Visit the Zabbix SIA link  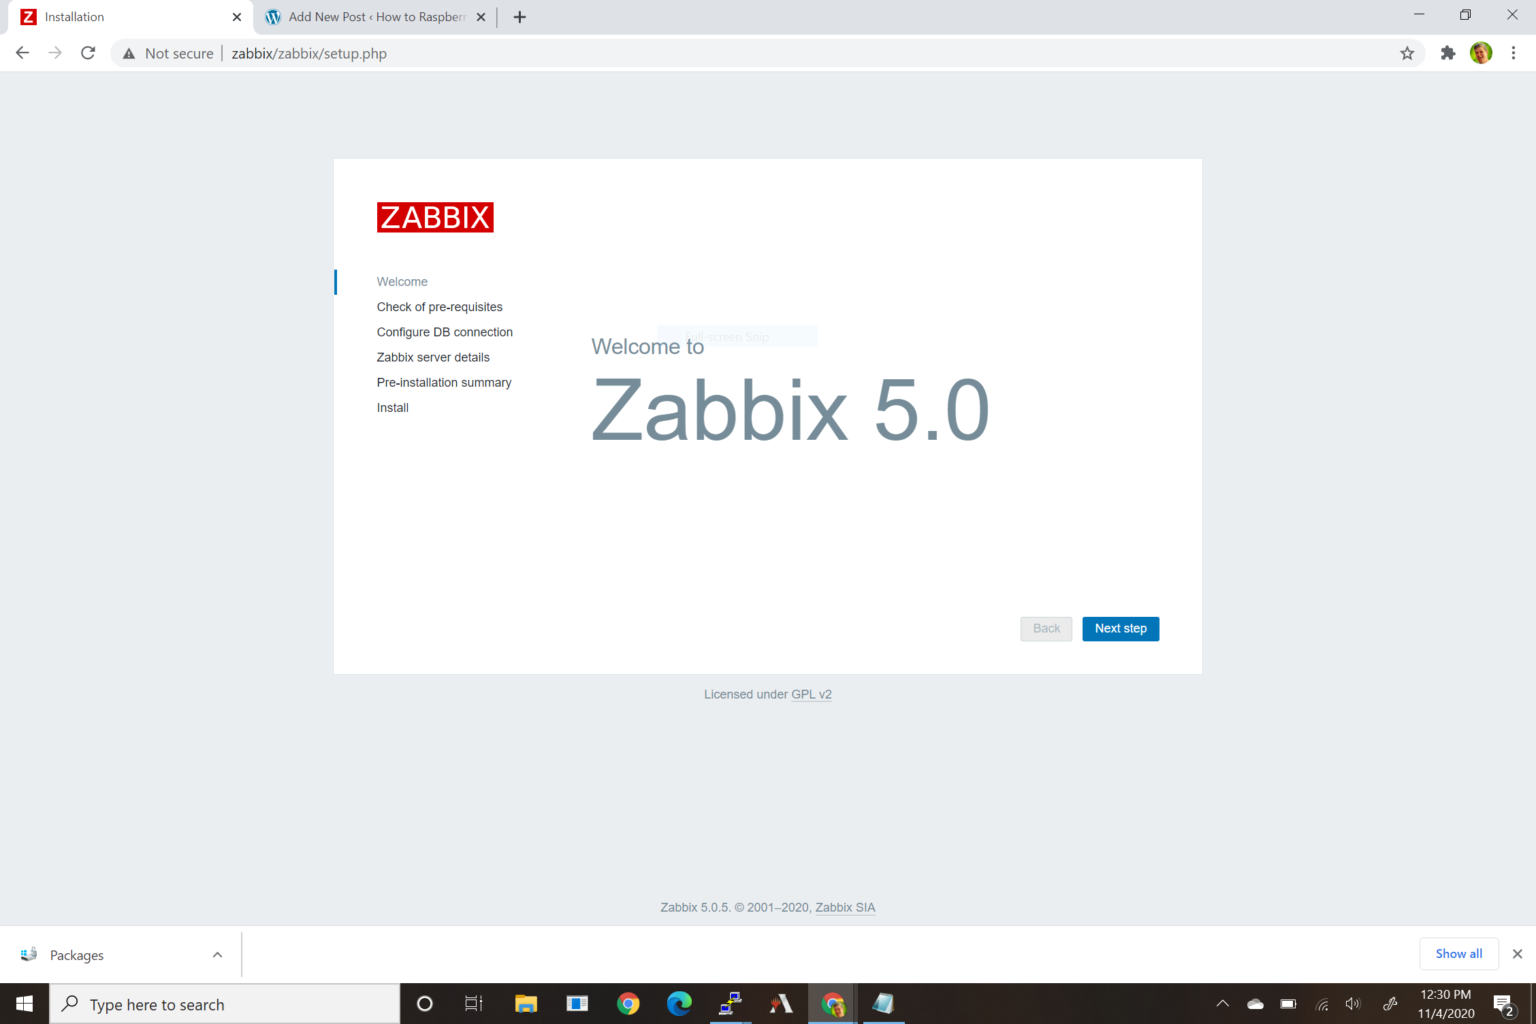click(x=845, y=907)
